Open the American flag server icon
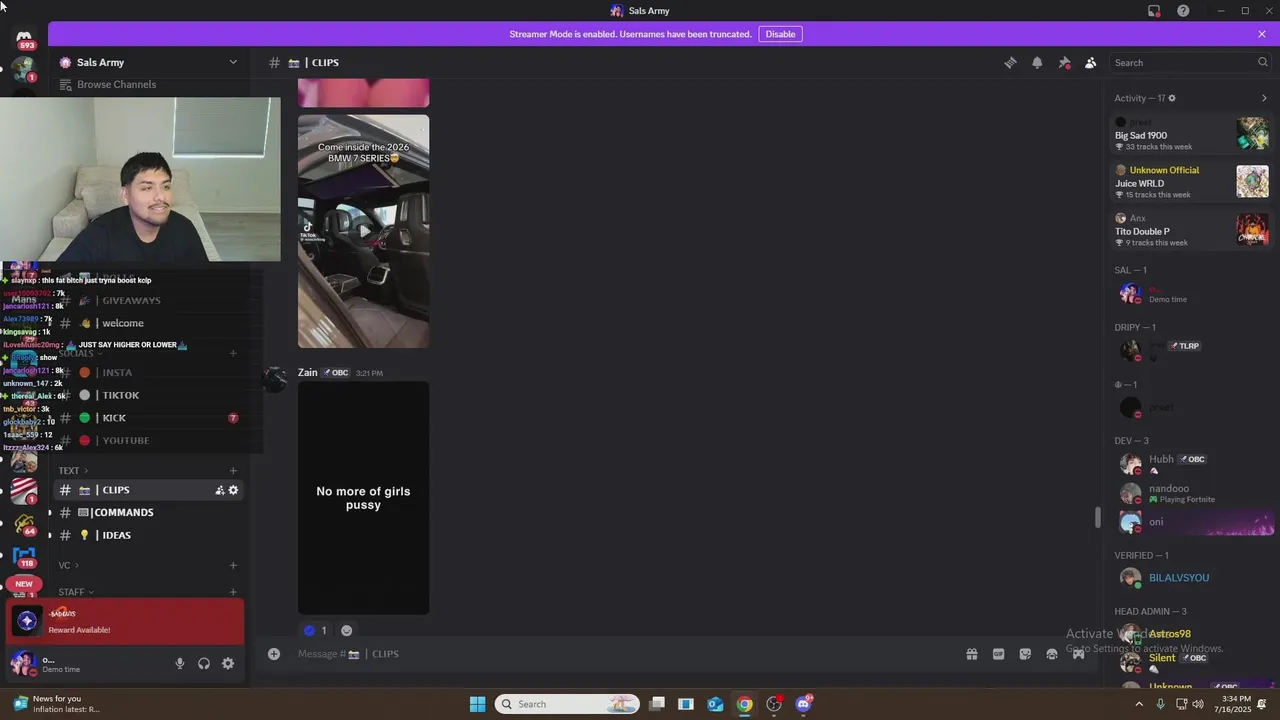The image size is (1280, 720). pos(24,491)
